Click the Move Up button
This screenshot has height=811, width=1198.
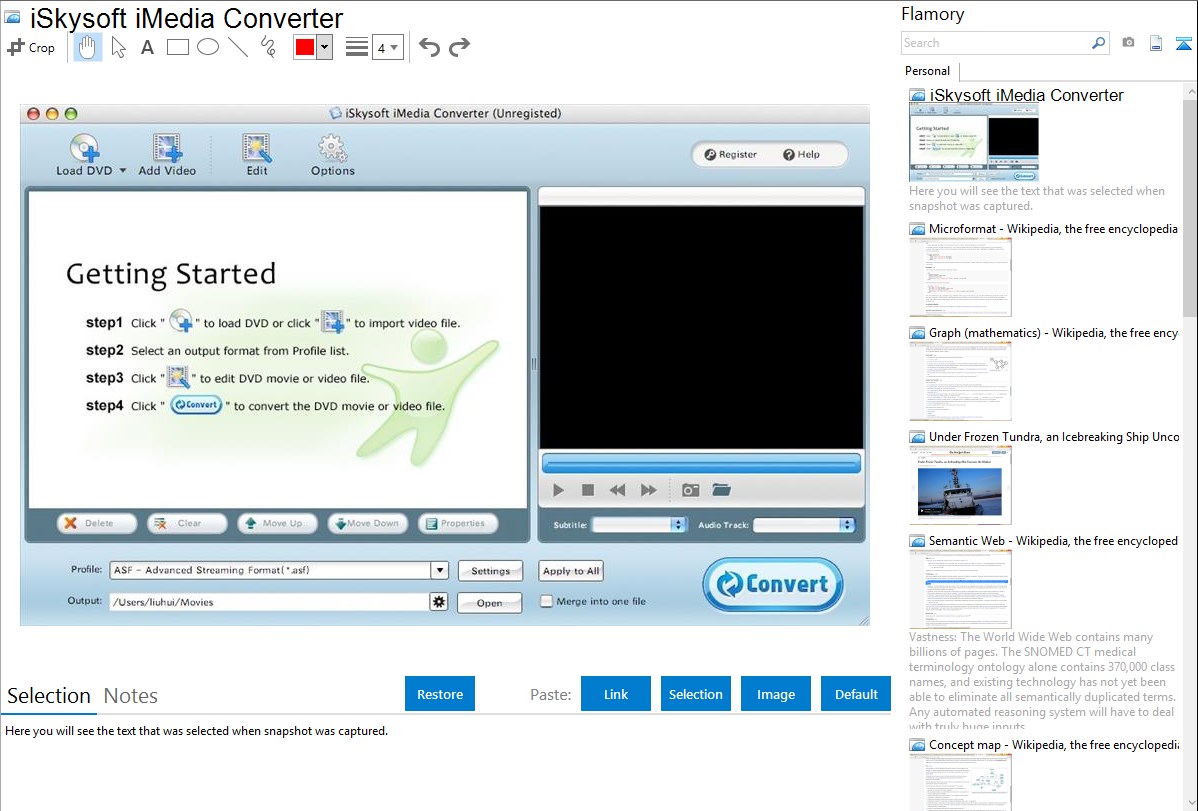tap(277, 524)
